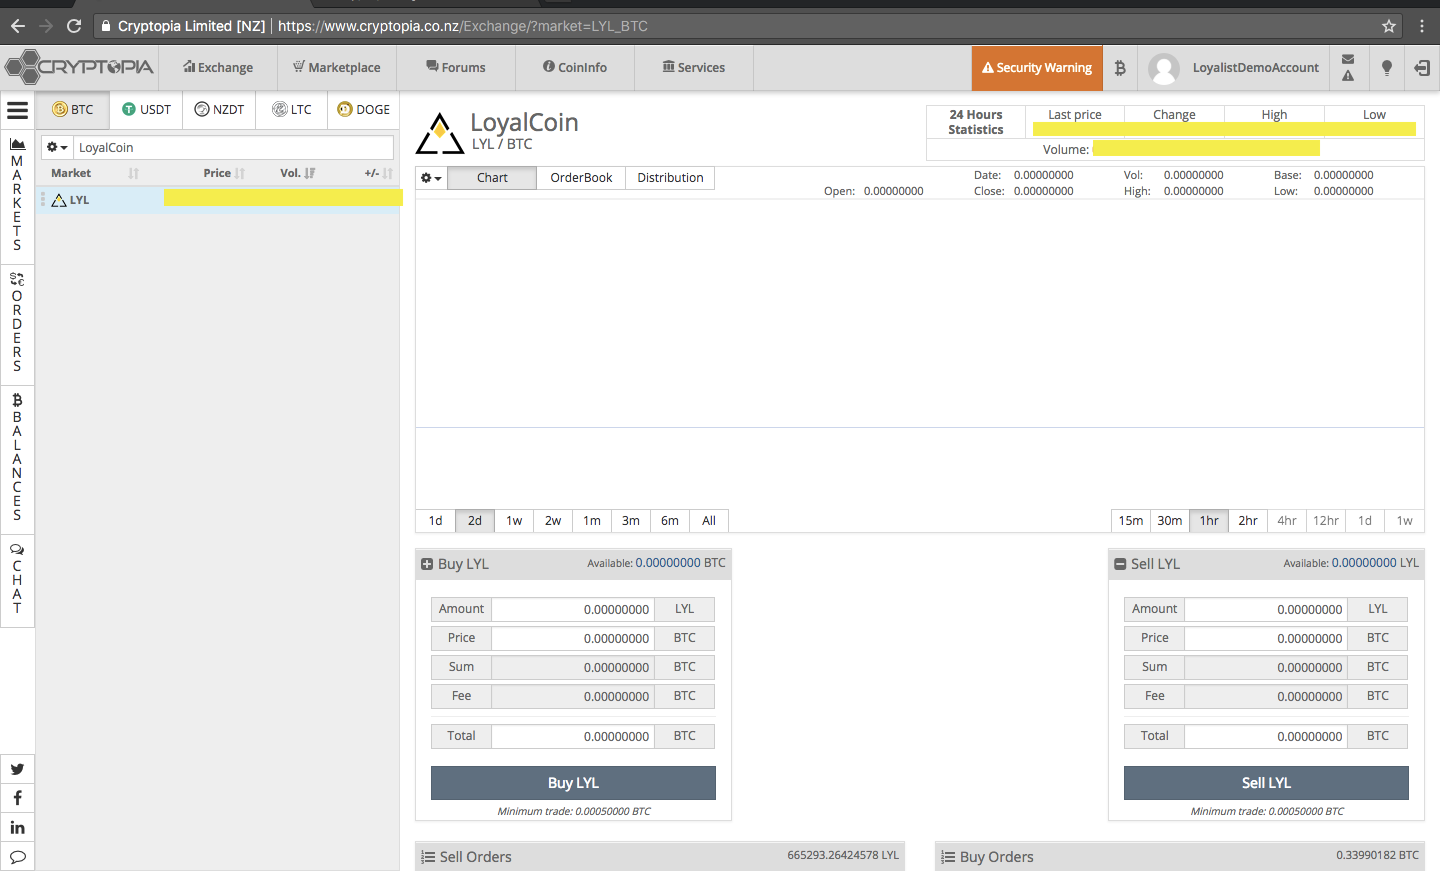
Task: Switch to the Distribution tab
Action: pyautogui.click(x=670, y=178)
